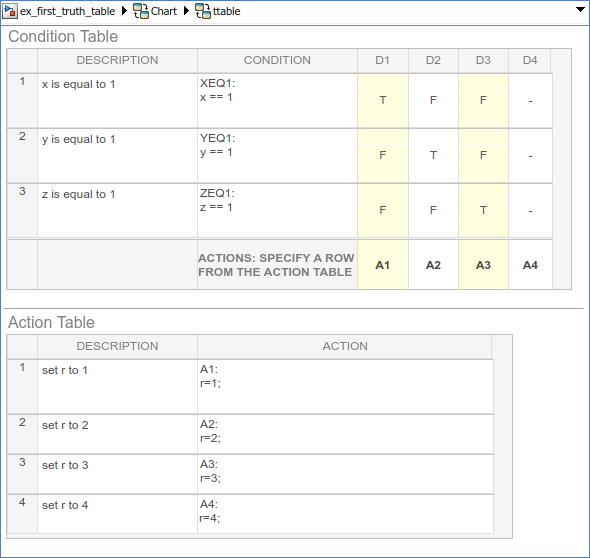This screenshot has width=590, height=558.
Task: Select condition row number 2
Action: [22, 155]
